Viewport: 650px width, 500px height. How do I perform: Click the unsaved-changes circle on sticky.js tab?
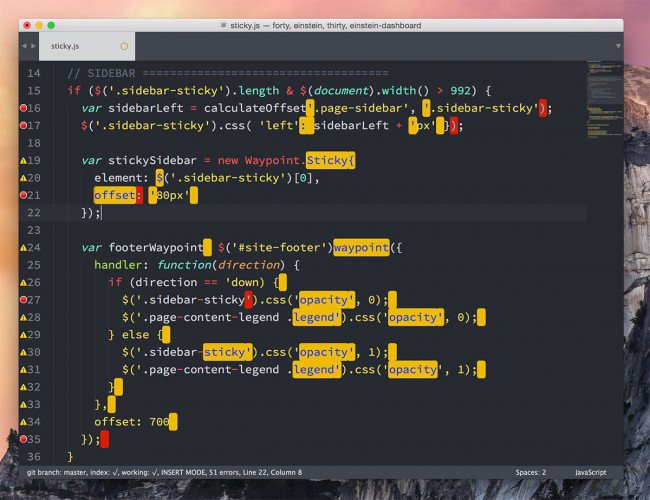[x=124, y=46]
